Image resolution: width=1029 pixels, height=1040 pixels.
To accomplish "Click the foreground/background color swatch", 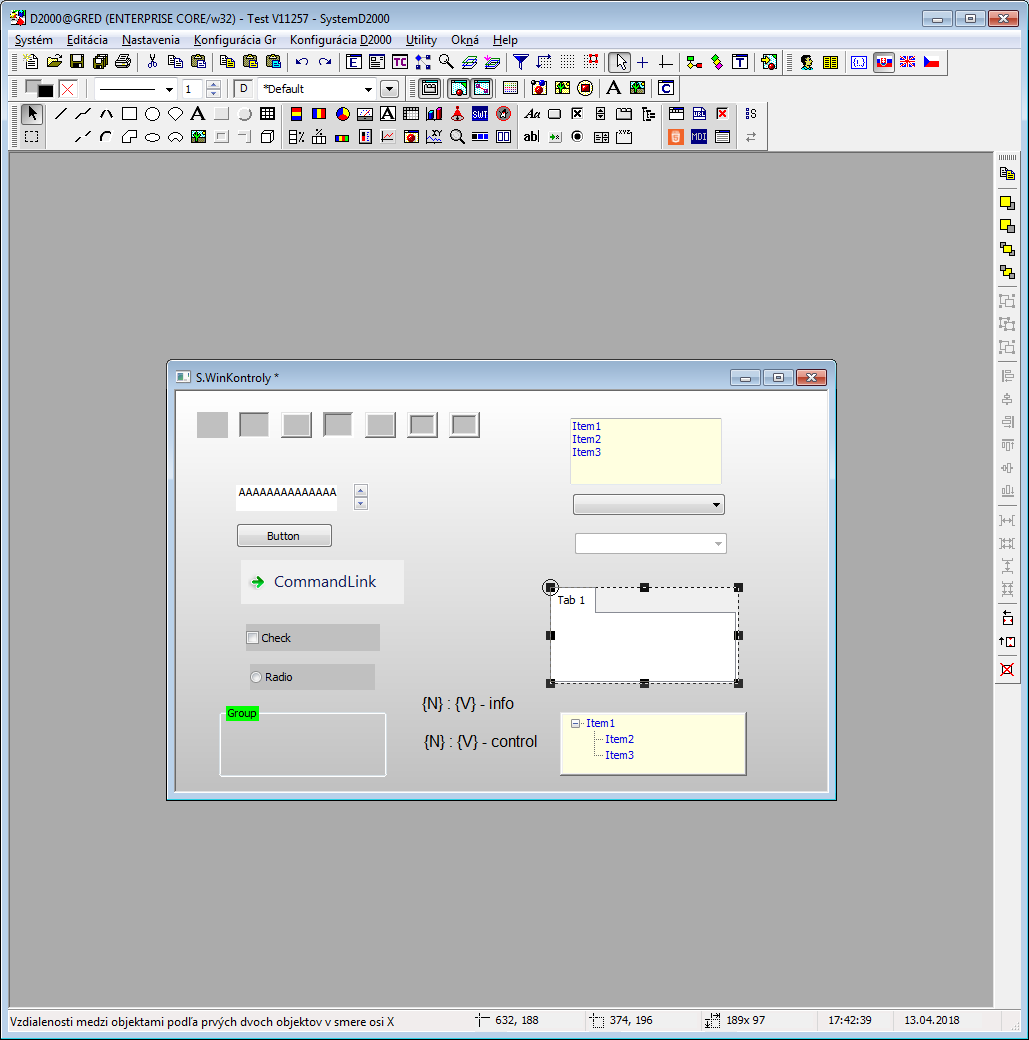I will (x=39, y=89).
